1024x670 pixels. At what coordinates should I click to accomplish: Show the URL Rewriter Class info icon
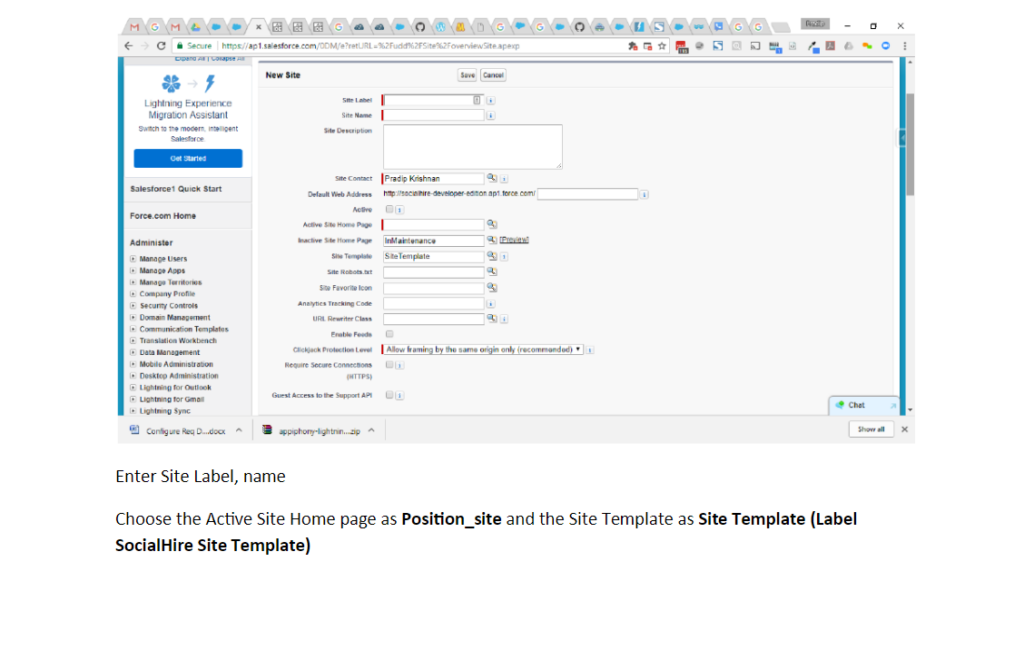click(x=504, y=319)
